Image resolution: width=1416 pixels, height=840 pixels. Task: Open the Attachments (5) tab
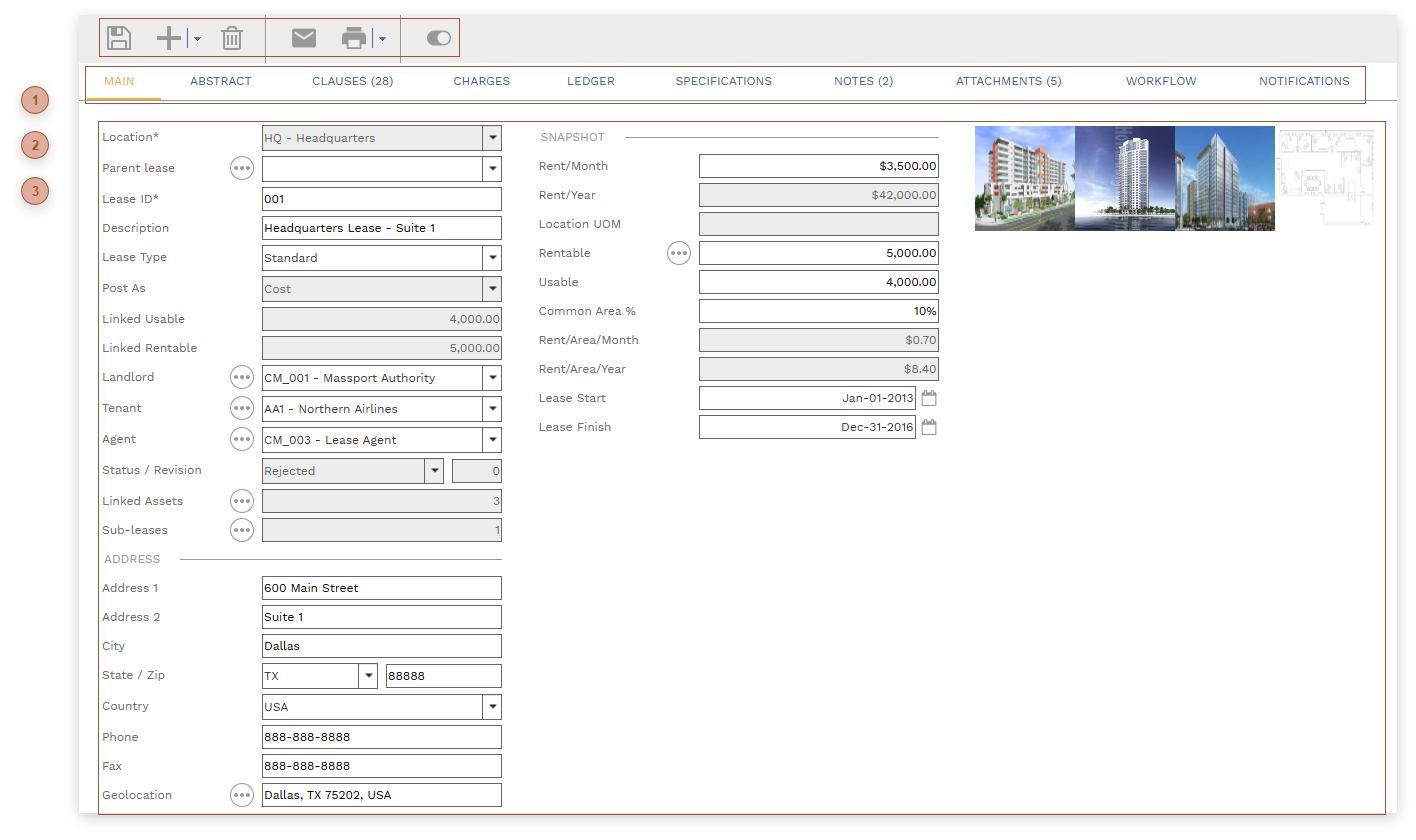(1008, 81)
